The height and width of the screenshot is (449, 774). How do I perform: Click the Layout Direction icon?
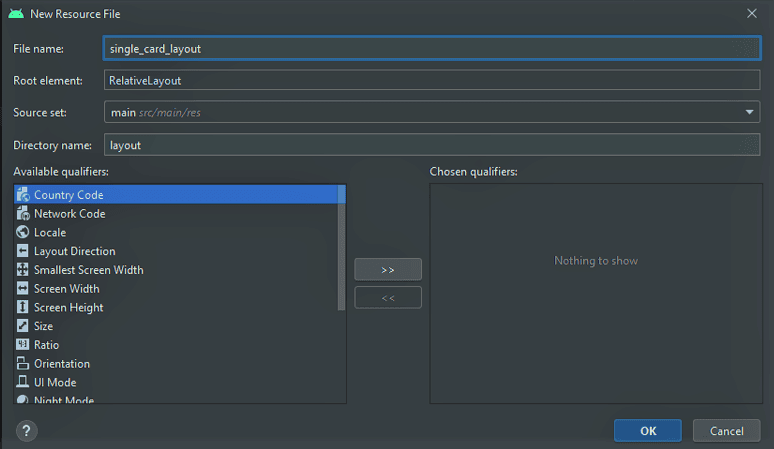coord(23,251)
